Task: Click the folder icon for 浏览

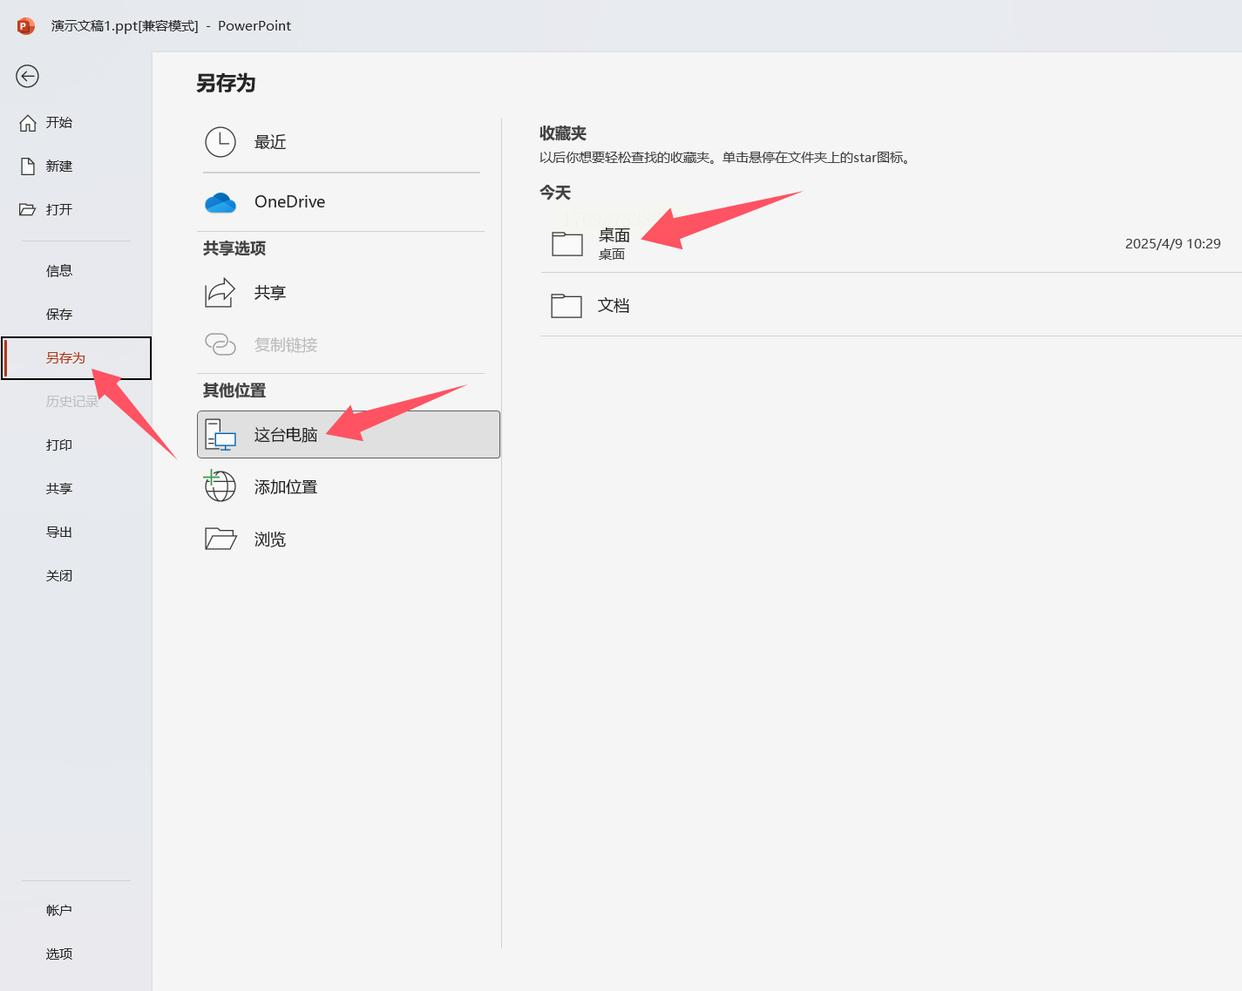Action: (220, 539)
